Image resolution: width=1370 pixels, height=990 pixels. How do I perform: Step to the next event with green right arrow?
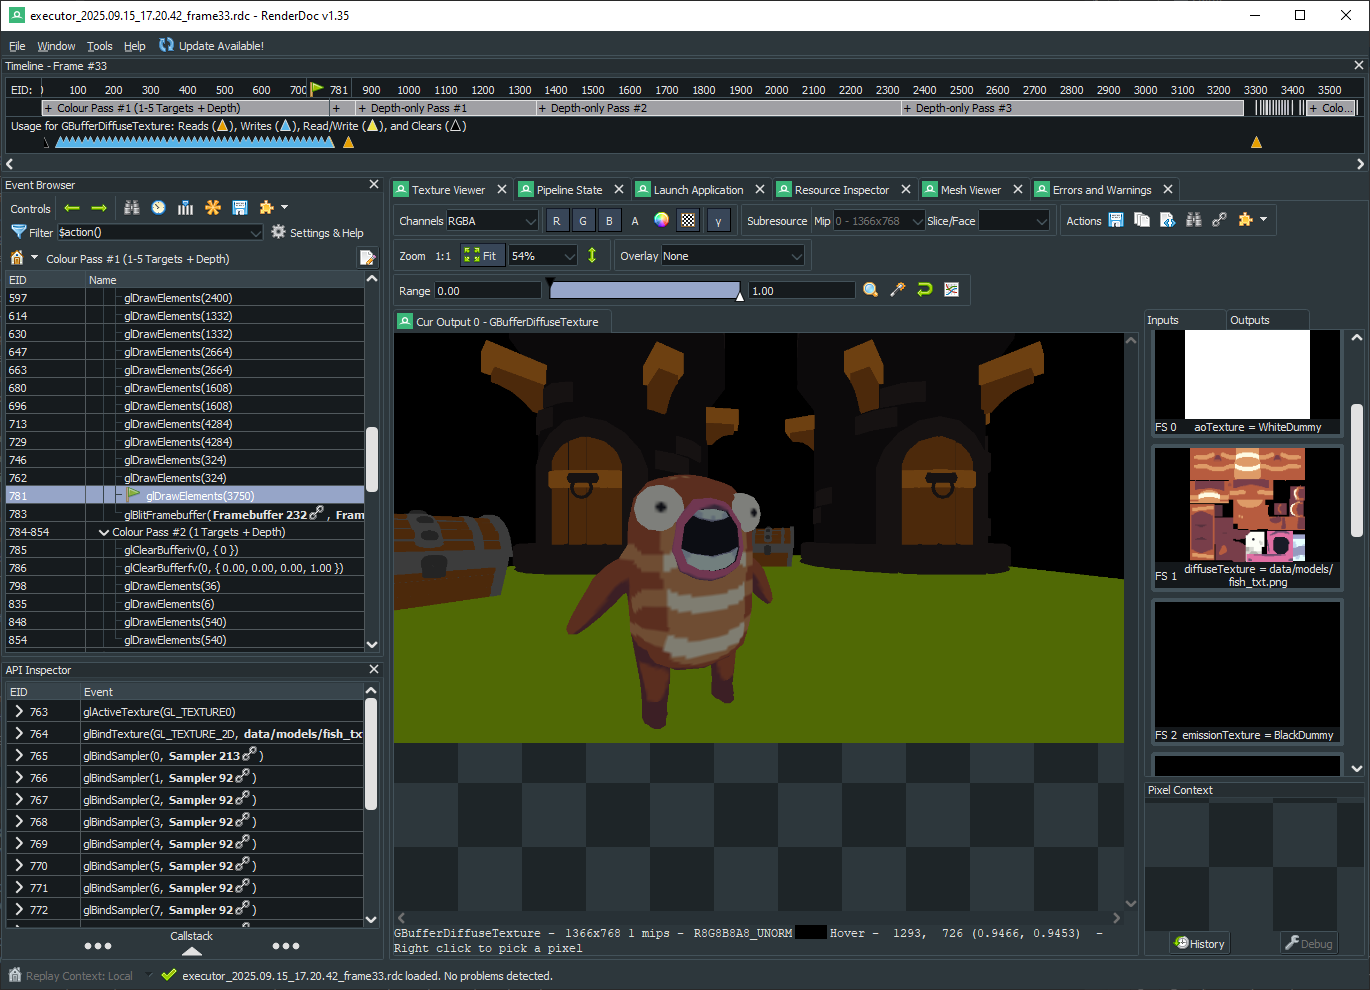pyautogui.click(x=99, y=208)
